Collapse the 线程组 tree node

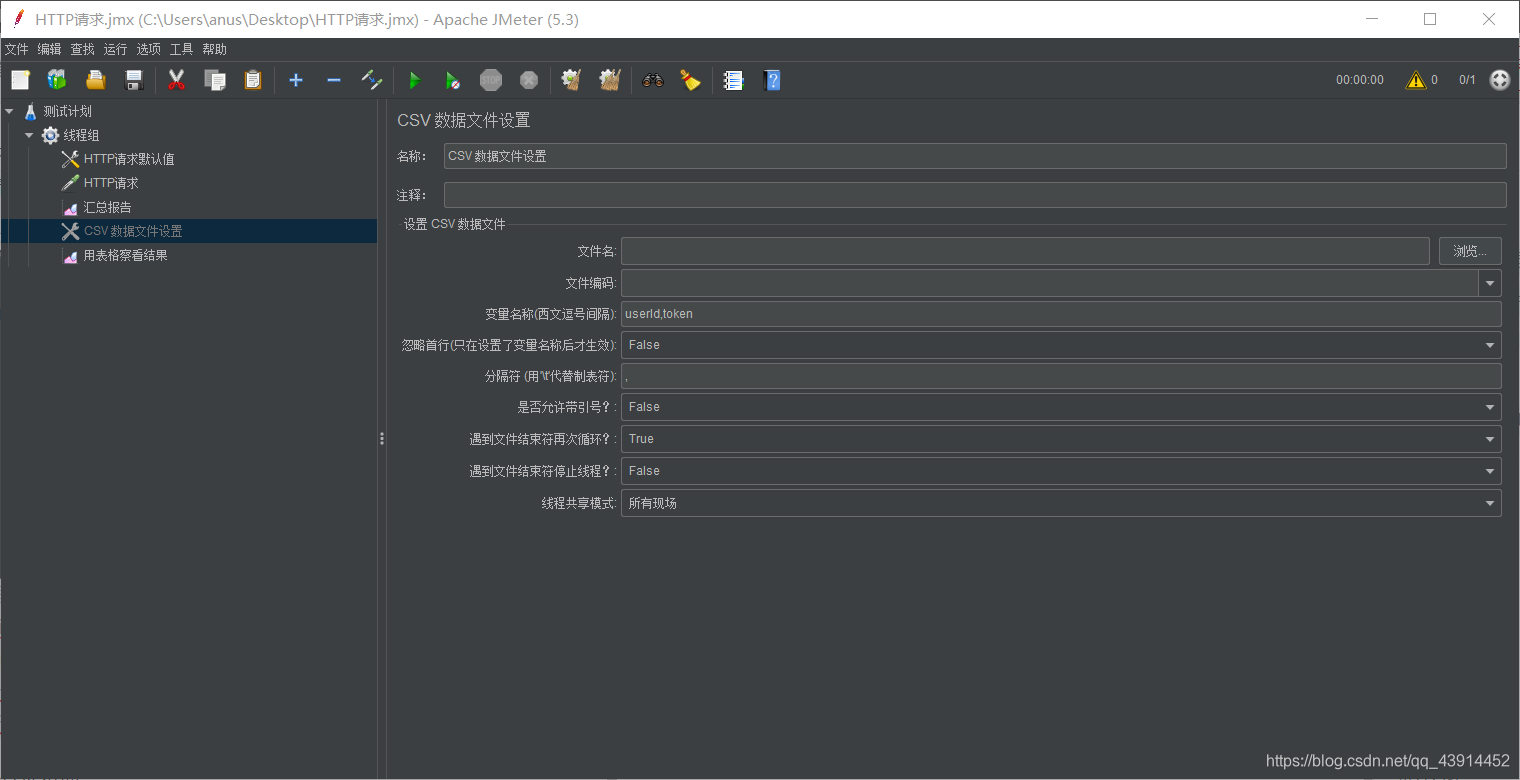[29, 135]
